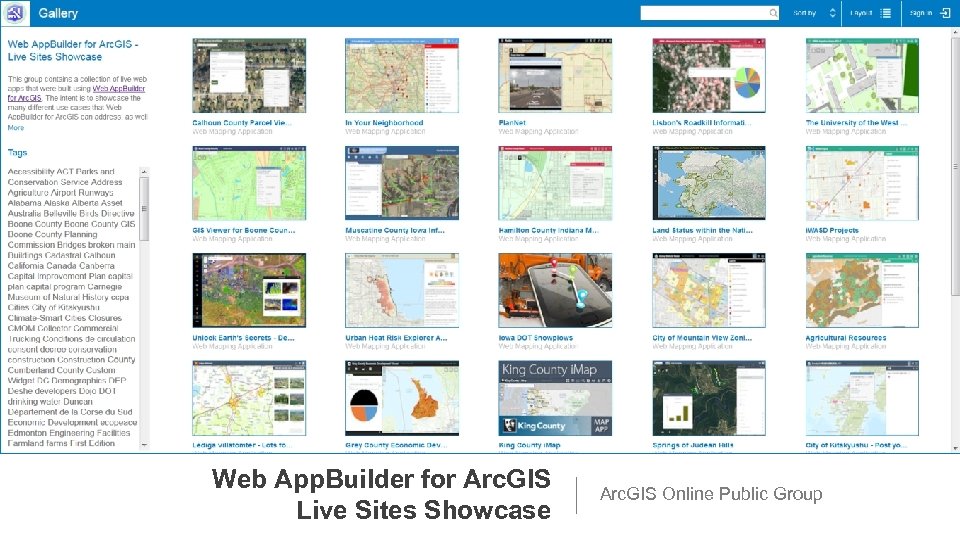Open Ledige villatomter thumbnail
The height and width of the screenshot is (540, 960).
249,398
